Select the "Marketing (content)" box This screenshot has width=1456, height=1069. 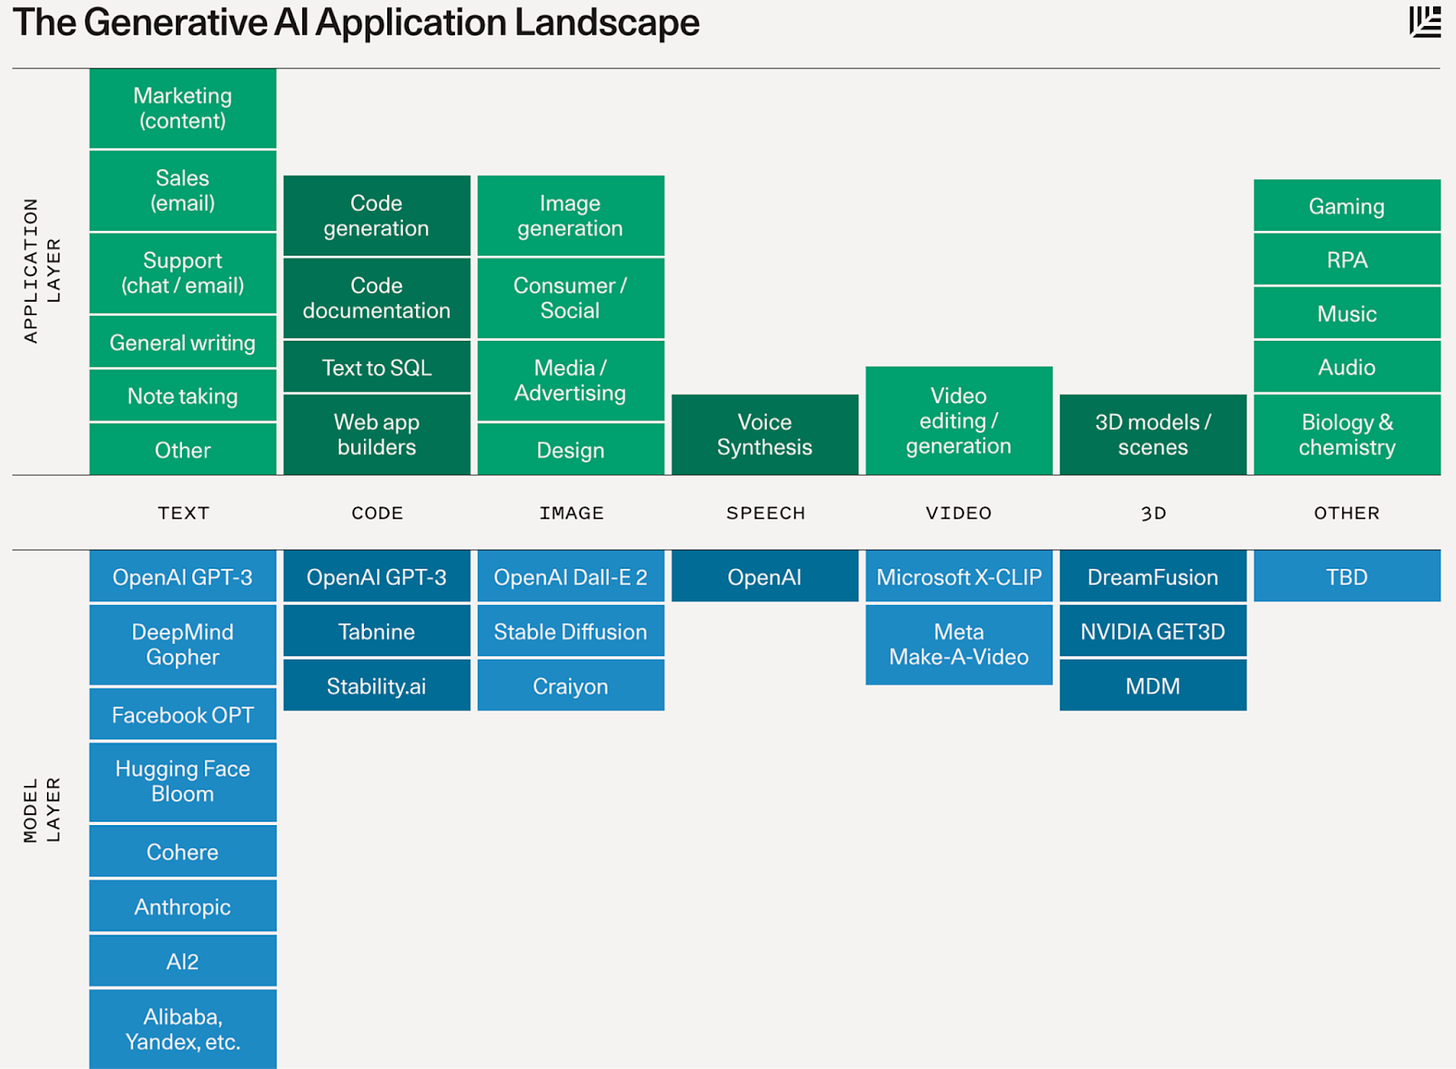point(183,108)
